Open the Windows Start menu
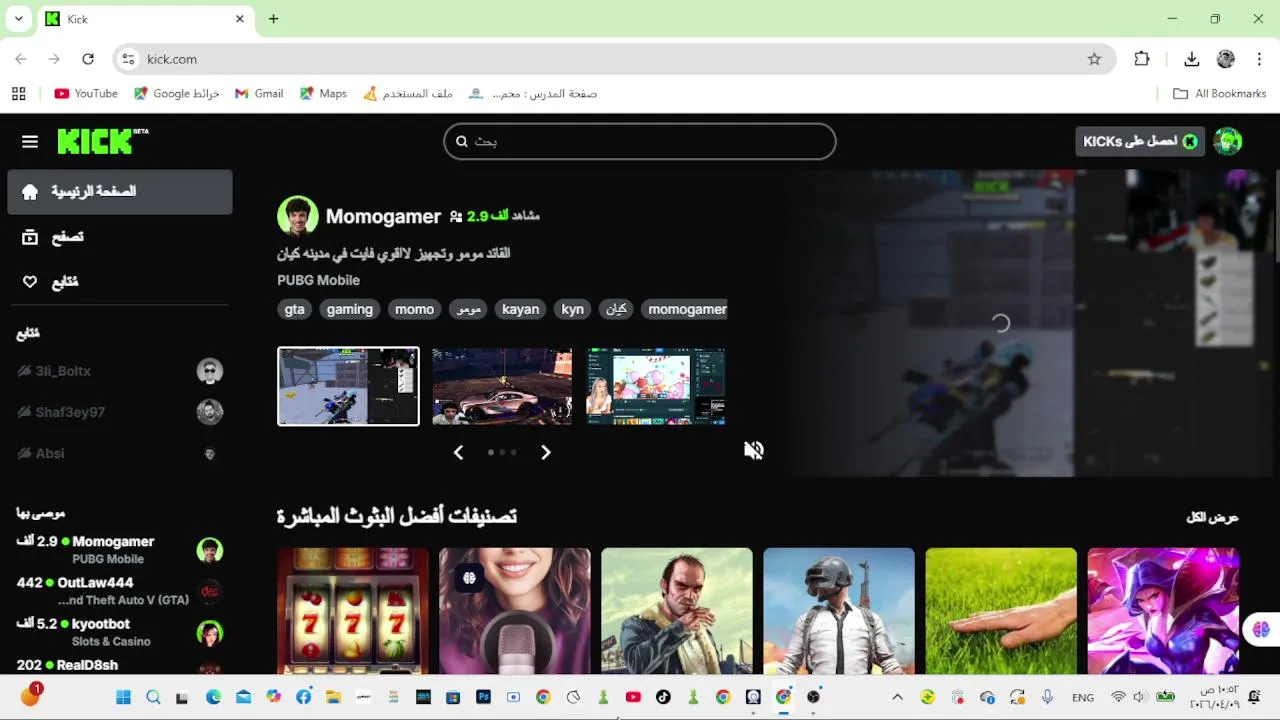Screen dimensions: 1280x720 tap(123, 697)
